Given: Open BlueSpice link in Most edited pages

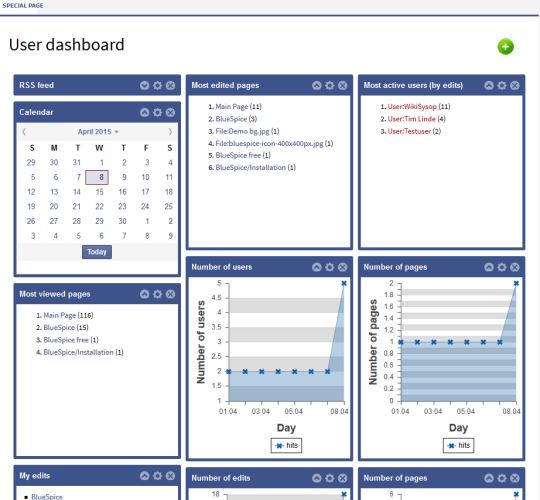Looking at the screenshot, I should 231,119.
